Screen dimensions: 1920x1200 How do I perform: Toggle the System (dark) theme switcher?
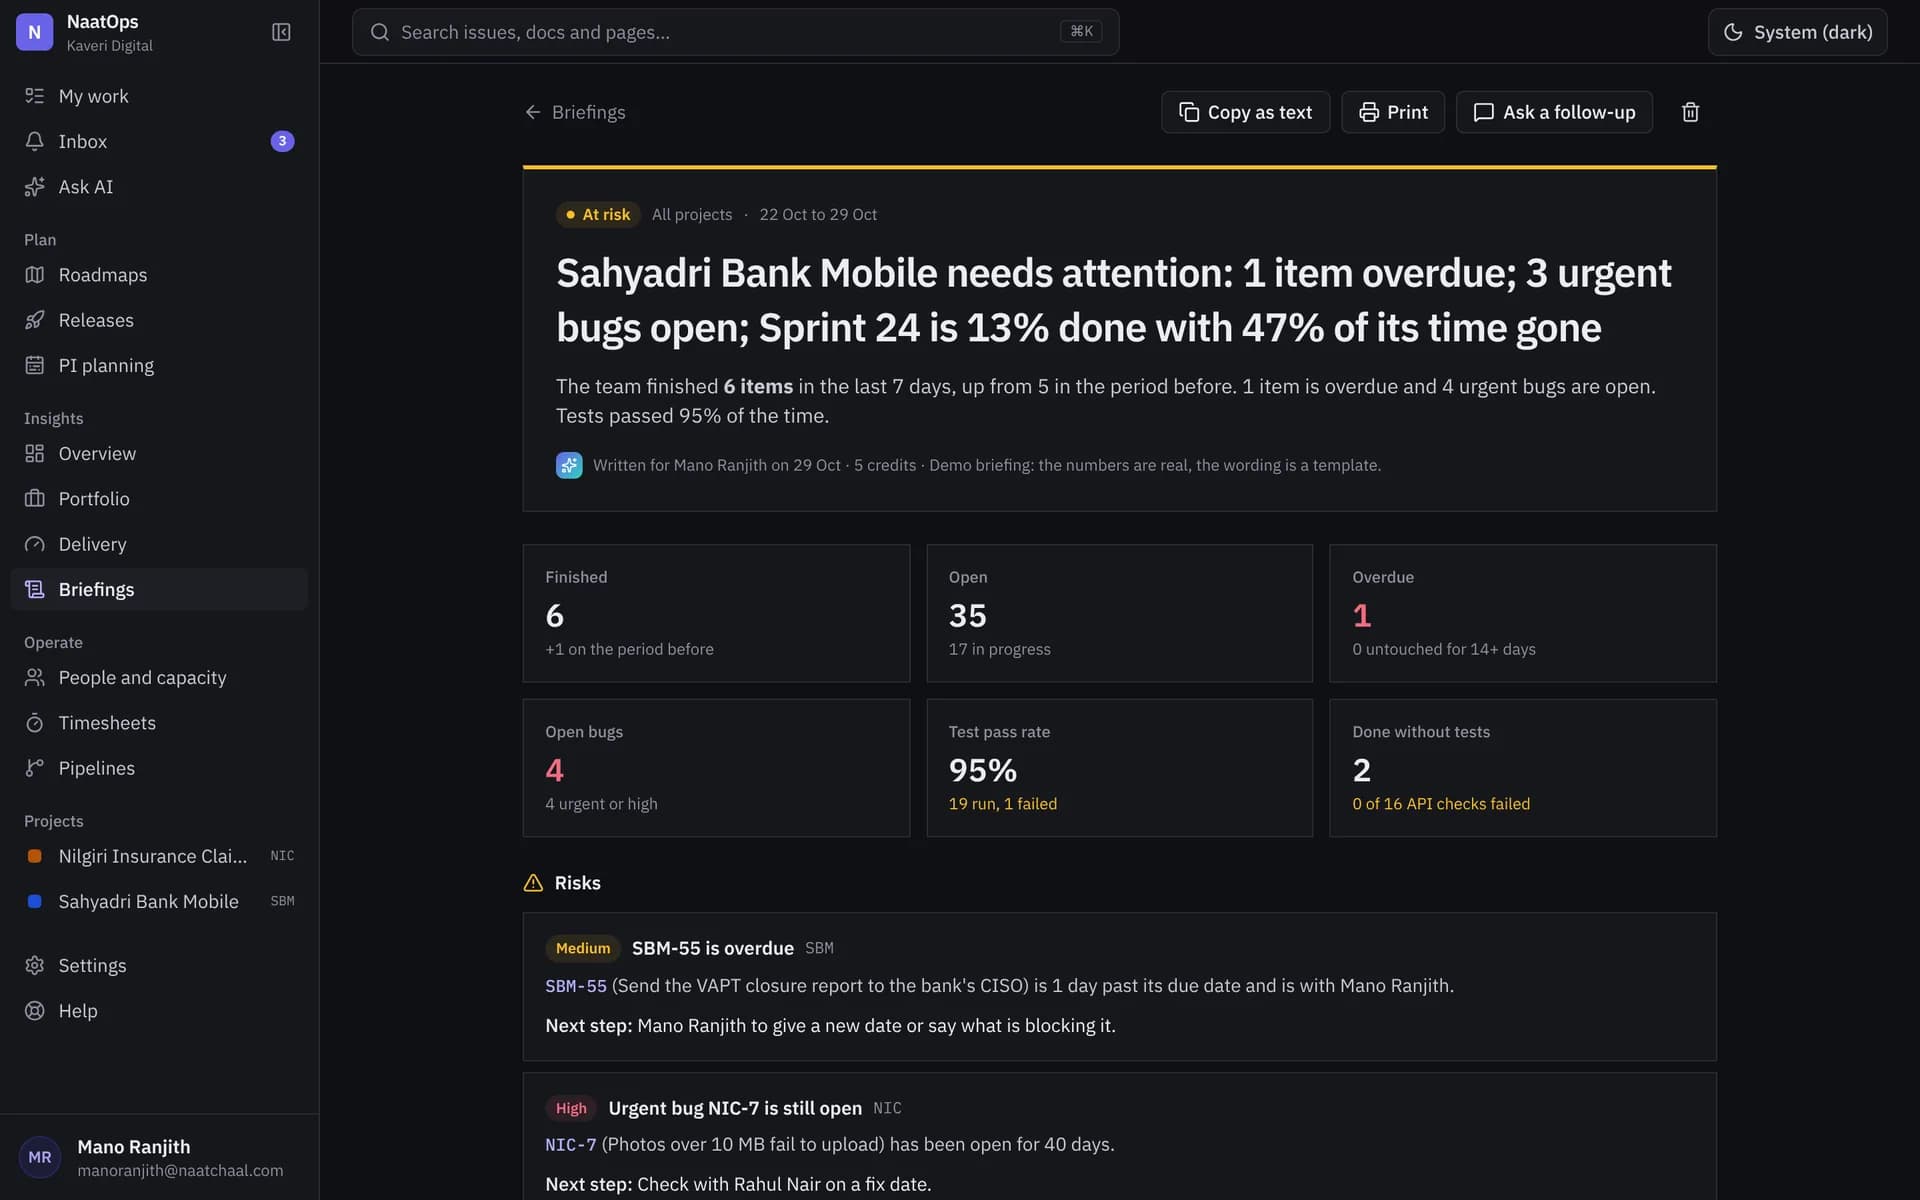click(1797, 32)
